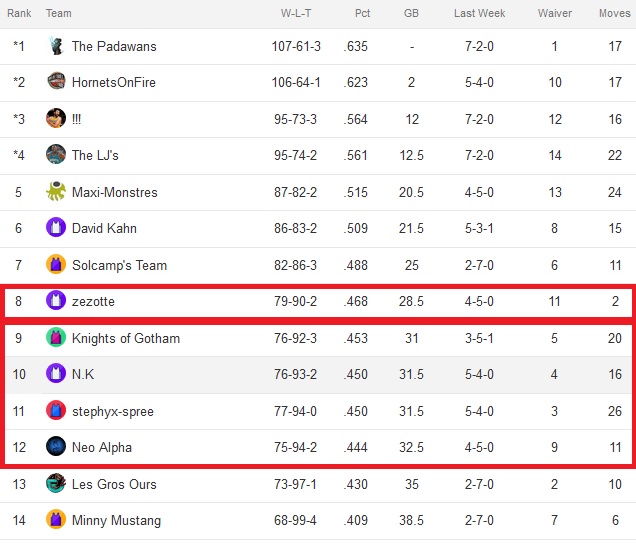This screenshot has height=545, width=636.
Task: Click Neo Alpha dark logo icon
Action: pyautogui.click(x=56, y=446)
